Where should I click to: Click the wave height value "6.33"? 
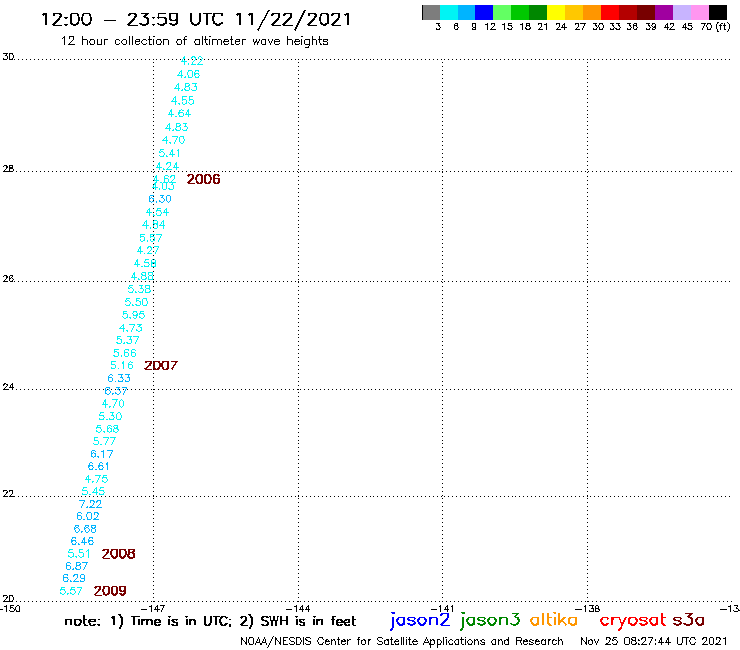pyautogui.click(x=119, y=378)
